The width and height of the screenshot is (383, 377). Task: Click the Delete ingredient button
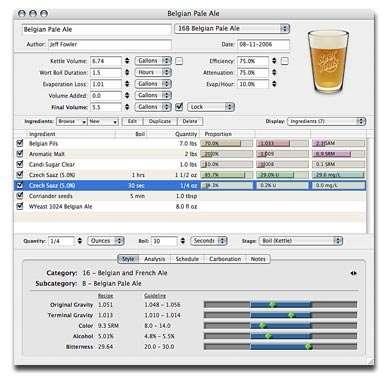coord(190,122)
